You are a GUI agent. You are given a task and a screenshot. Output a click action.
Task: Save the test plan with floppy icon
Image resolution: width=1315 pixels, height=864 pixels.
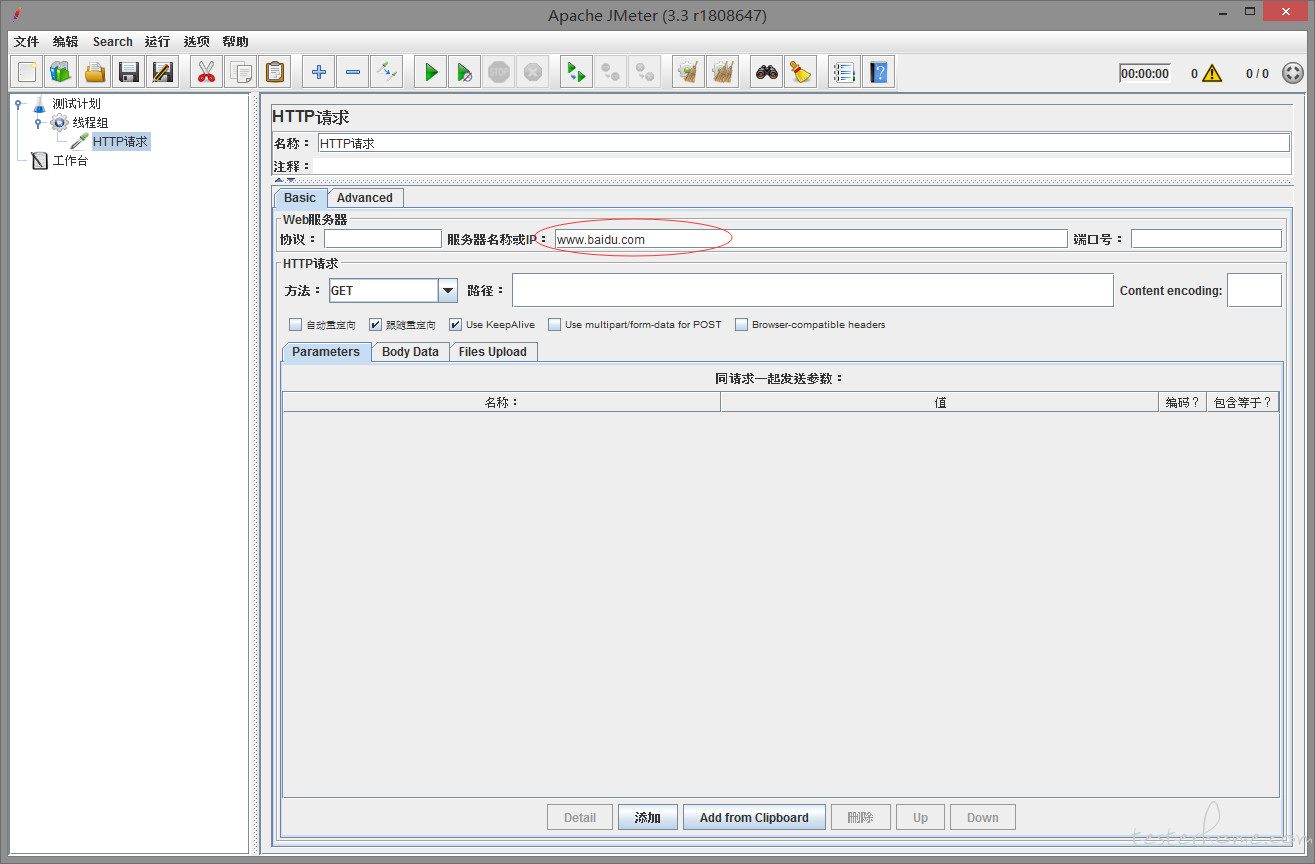[129, 72]
